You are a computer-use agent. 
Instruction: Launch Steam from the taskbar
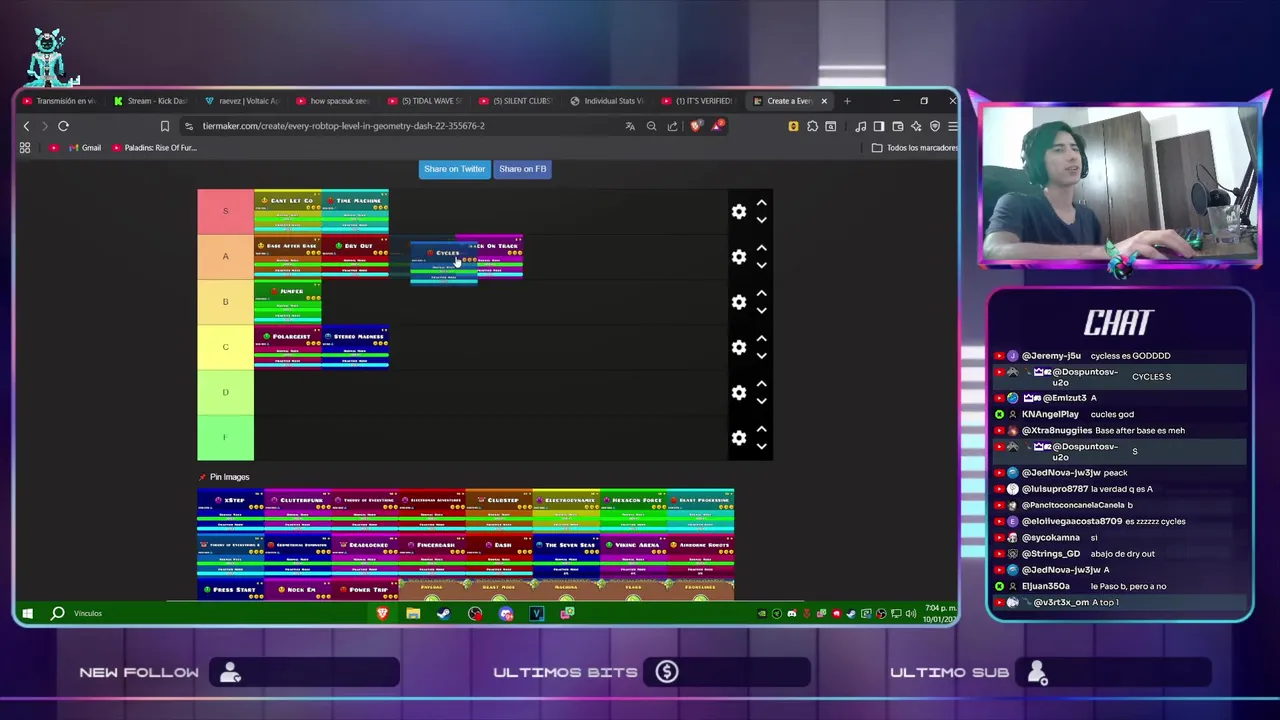(x=444, y=613)
